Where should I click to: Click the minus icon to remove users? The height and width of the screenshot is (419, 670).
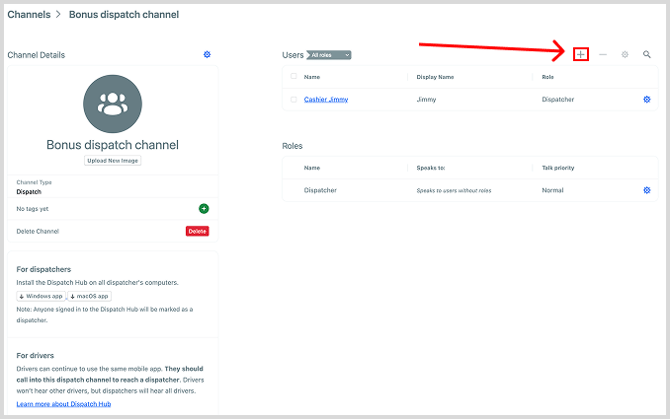[x=603, y=54]
